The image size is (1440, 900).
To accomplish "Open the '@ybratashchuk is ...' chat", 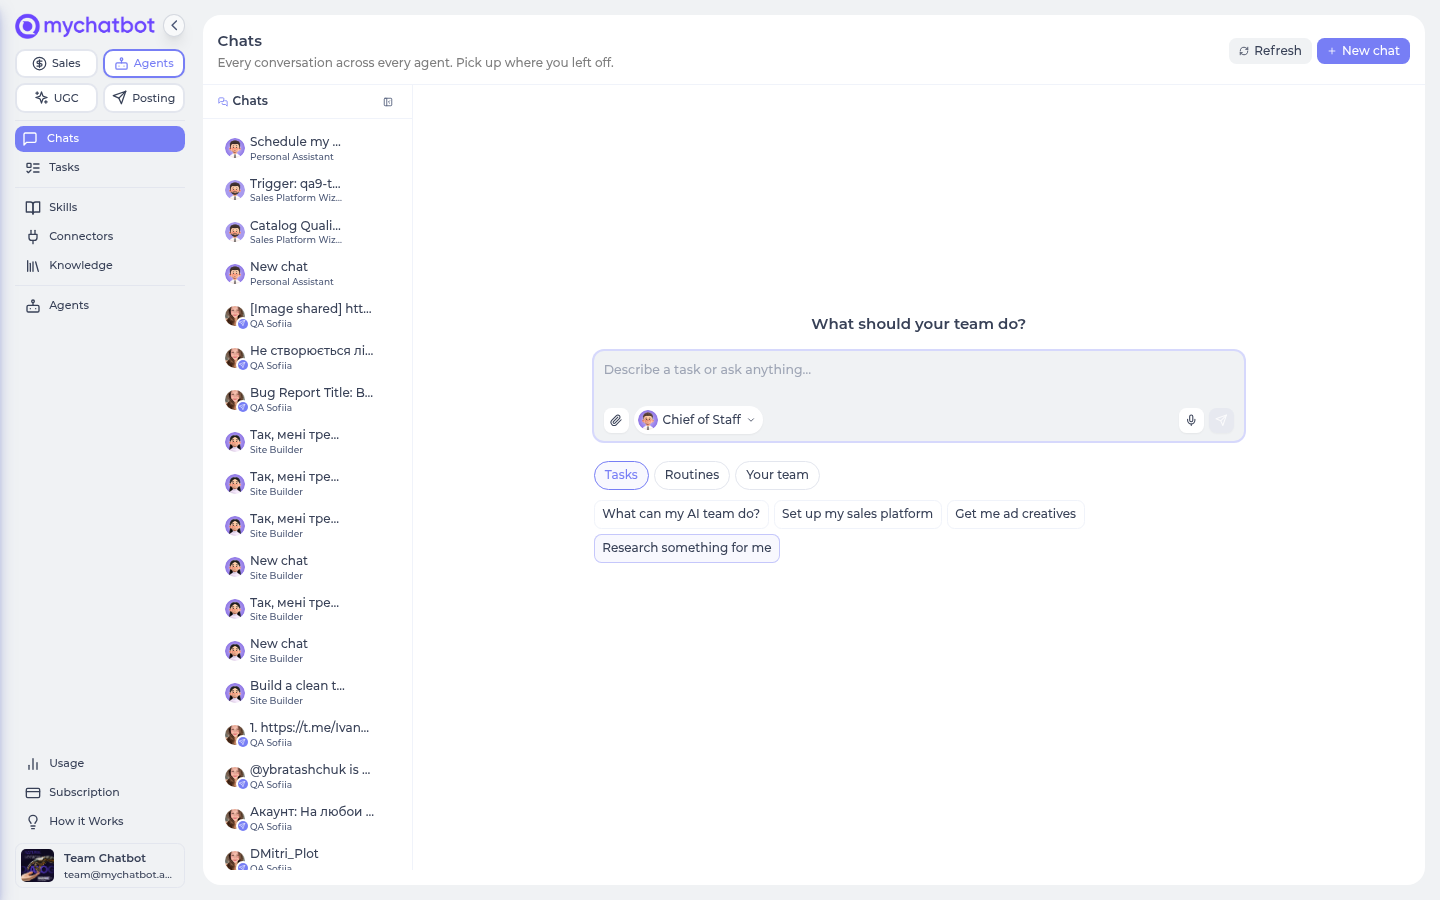I will tap(307, 777).
